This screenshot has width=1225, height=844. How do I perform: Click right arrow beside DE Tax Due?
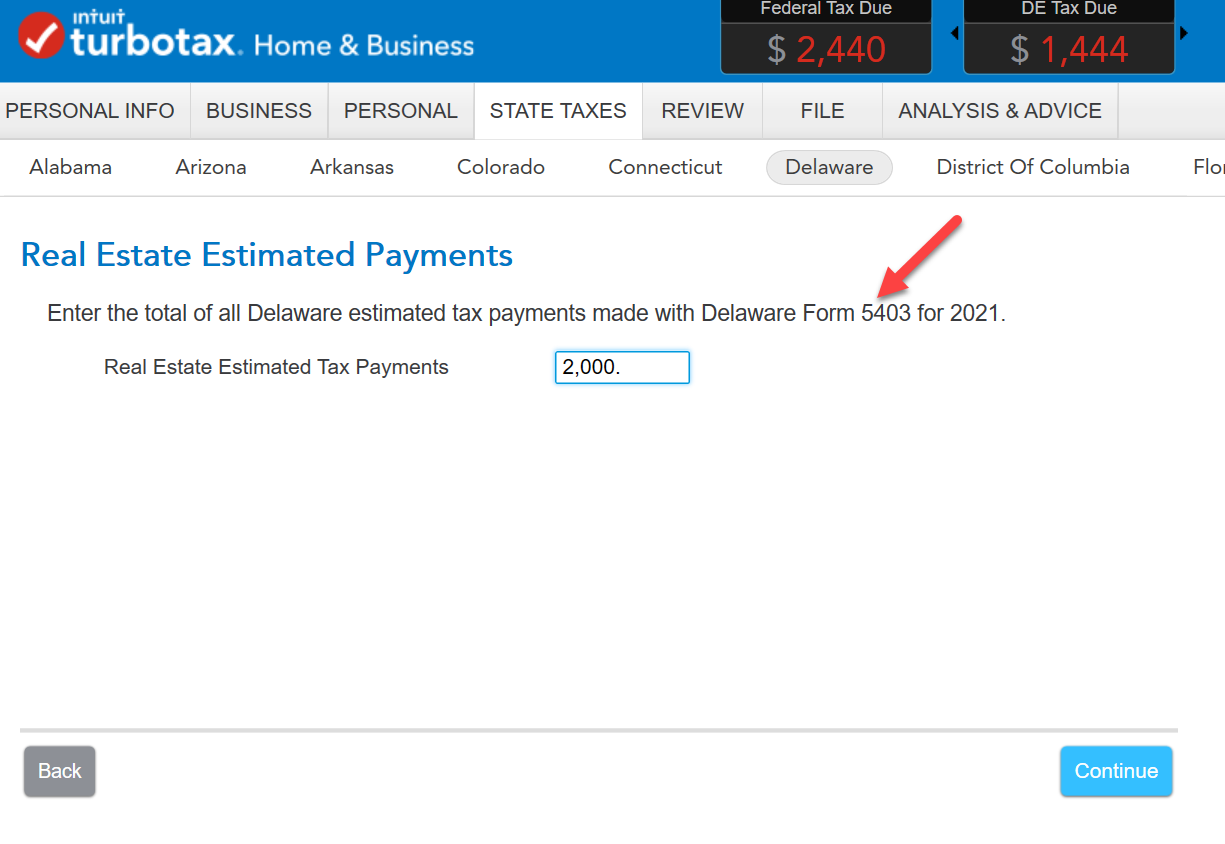pyautogui.click(x=1184, y=34)
